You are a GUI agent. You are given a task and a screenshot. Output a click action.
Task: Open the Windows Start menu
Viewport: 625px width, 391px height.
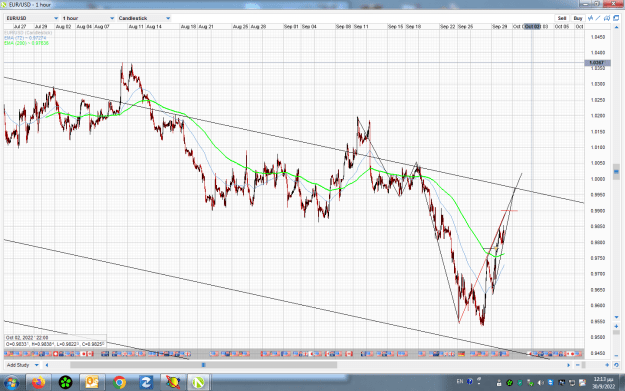click(x=11, y=383)
